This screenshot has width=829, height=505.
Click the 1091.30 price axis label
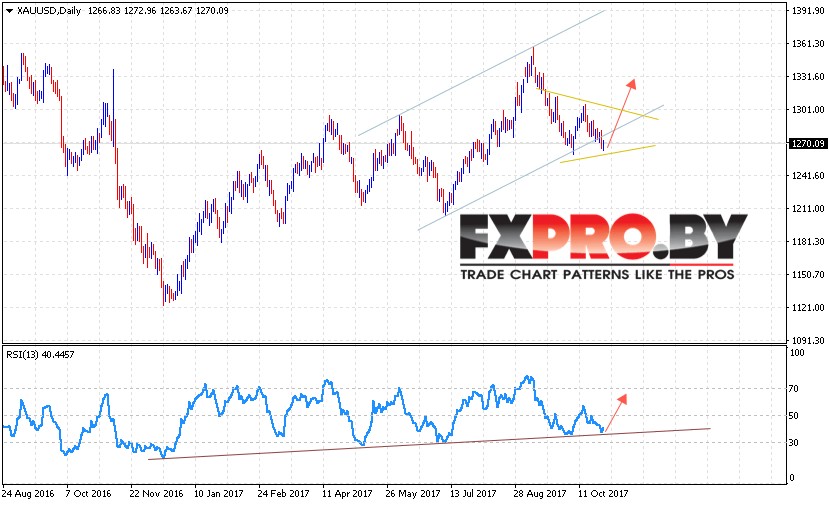[808, 340]
